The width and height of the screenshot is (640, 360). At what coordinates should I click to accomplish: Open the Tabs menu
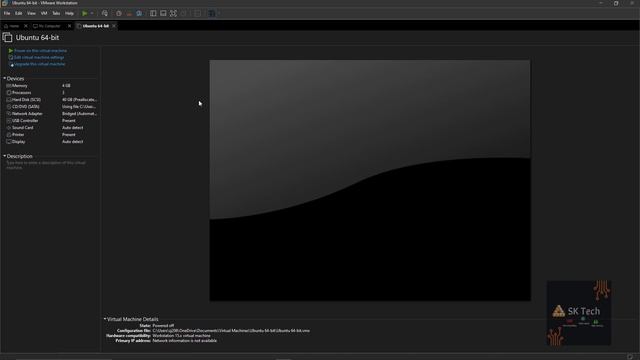[x=56, y=13]
